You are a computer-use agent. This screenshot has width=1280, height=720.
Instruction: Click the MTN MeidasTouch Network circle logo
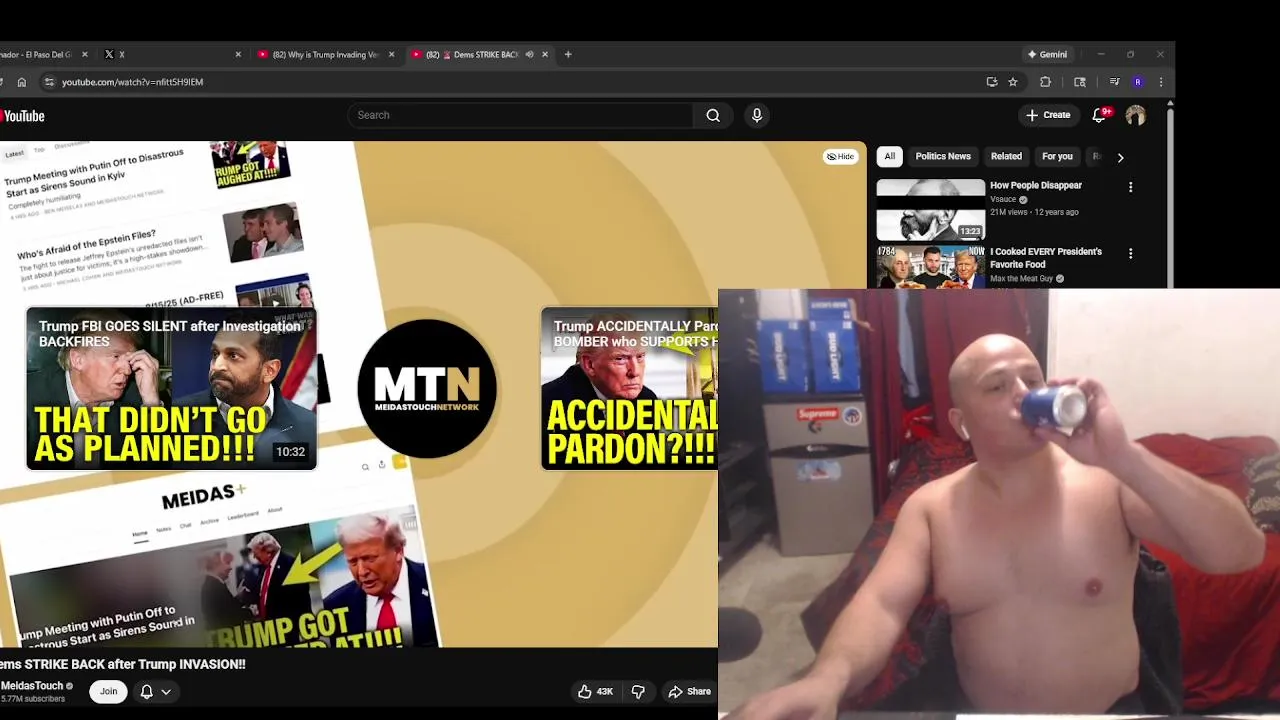(x=427, y=389)
